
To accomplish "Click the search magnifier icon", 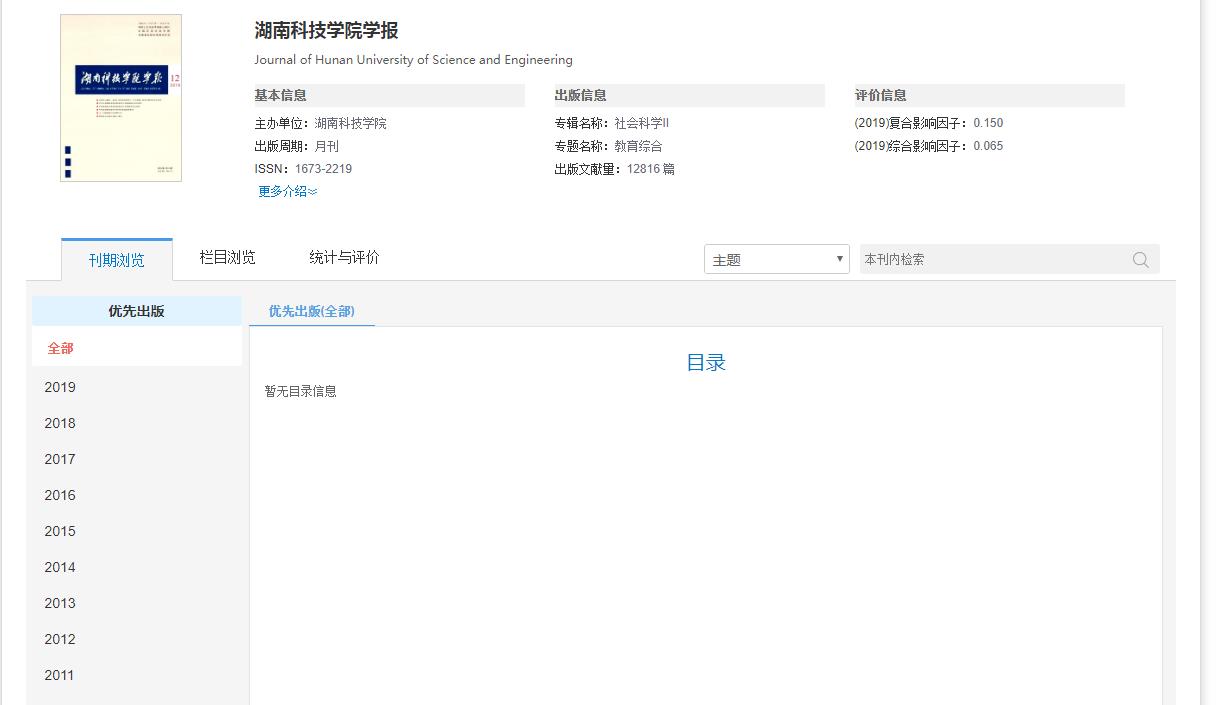I will click(1140, 260).
